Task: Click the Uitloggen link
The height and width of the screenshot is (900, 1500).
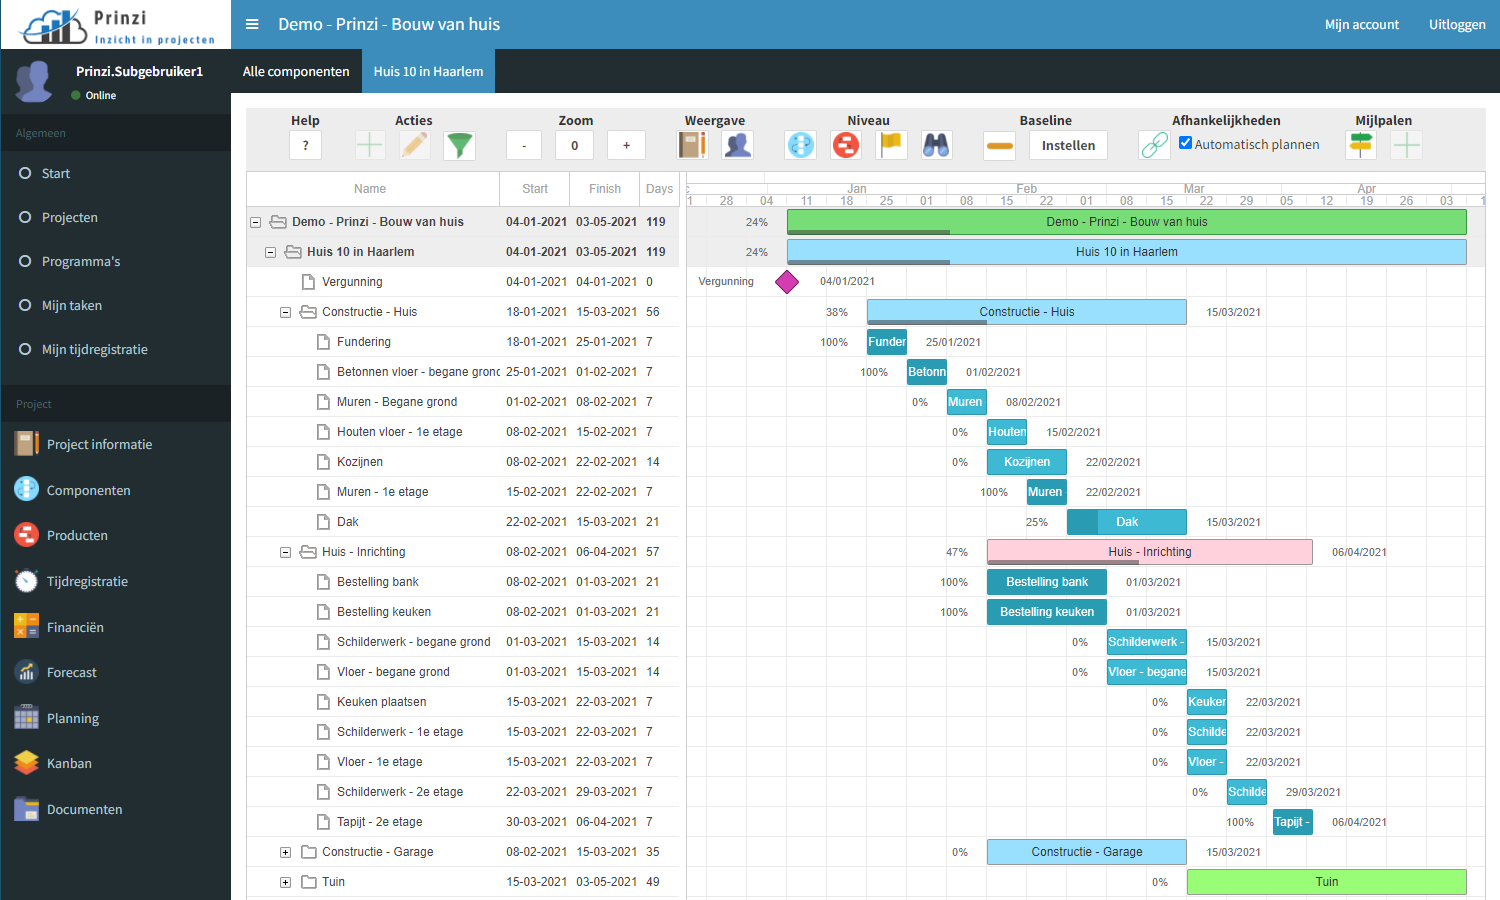Action: [x=1456, y=25]
